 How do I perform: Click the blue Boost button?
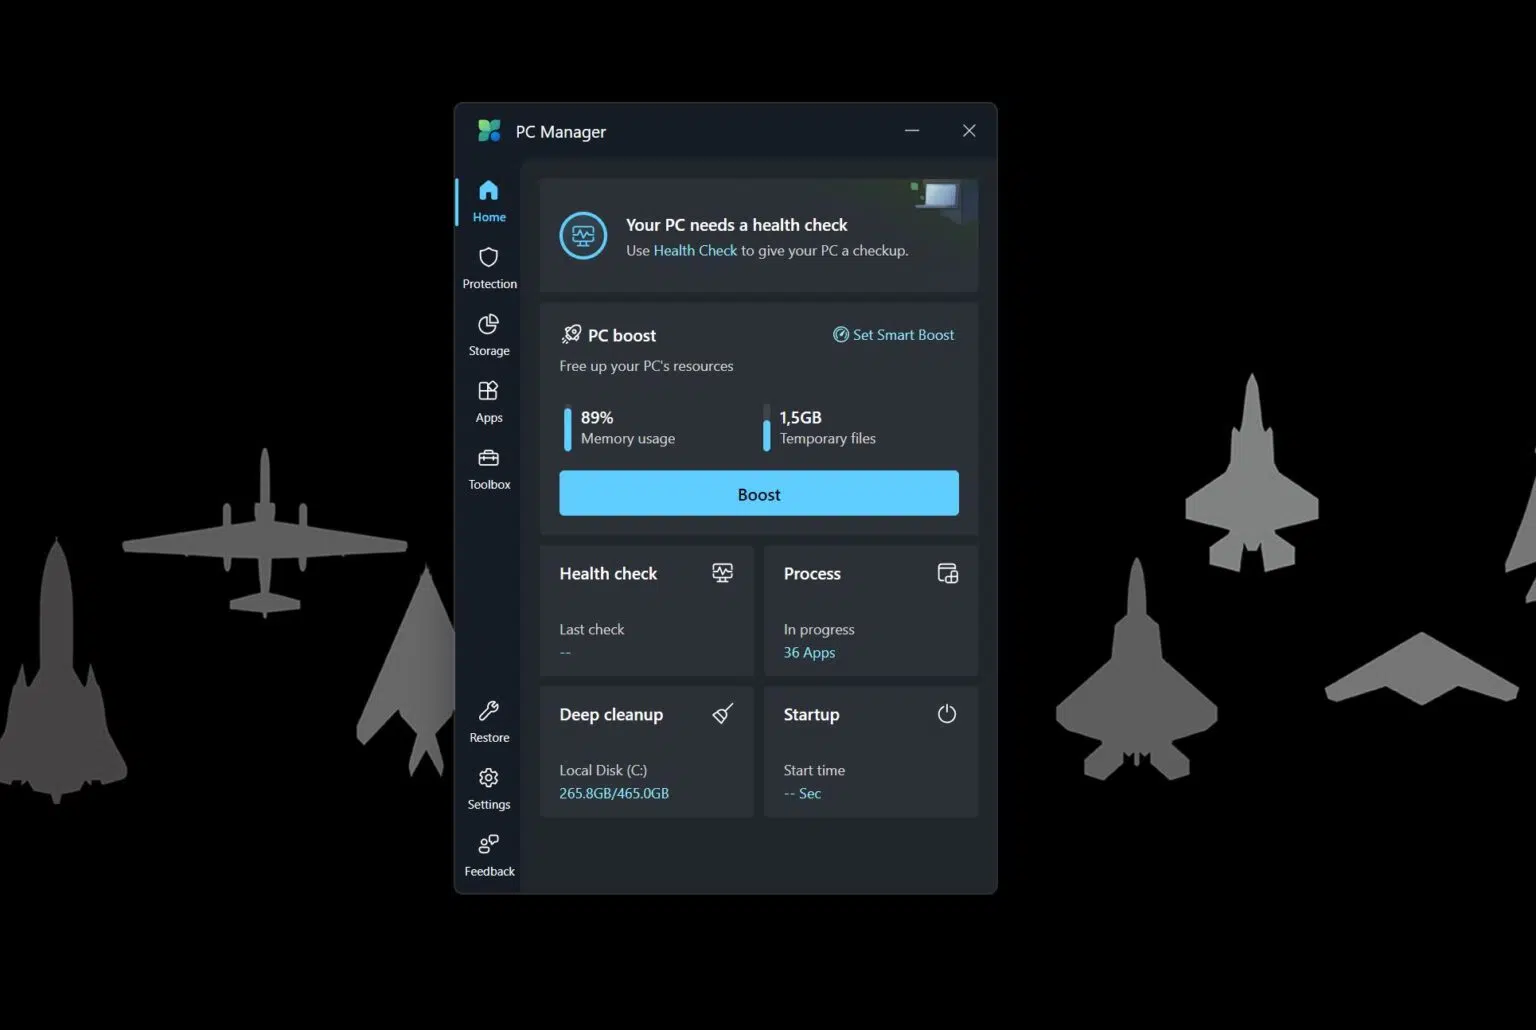point(759,493)
